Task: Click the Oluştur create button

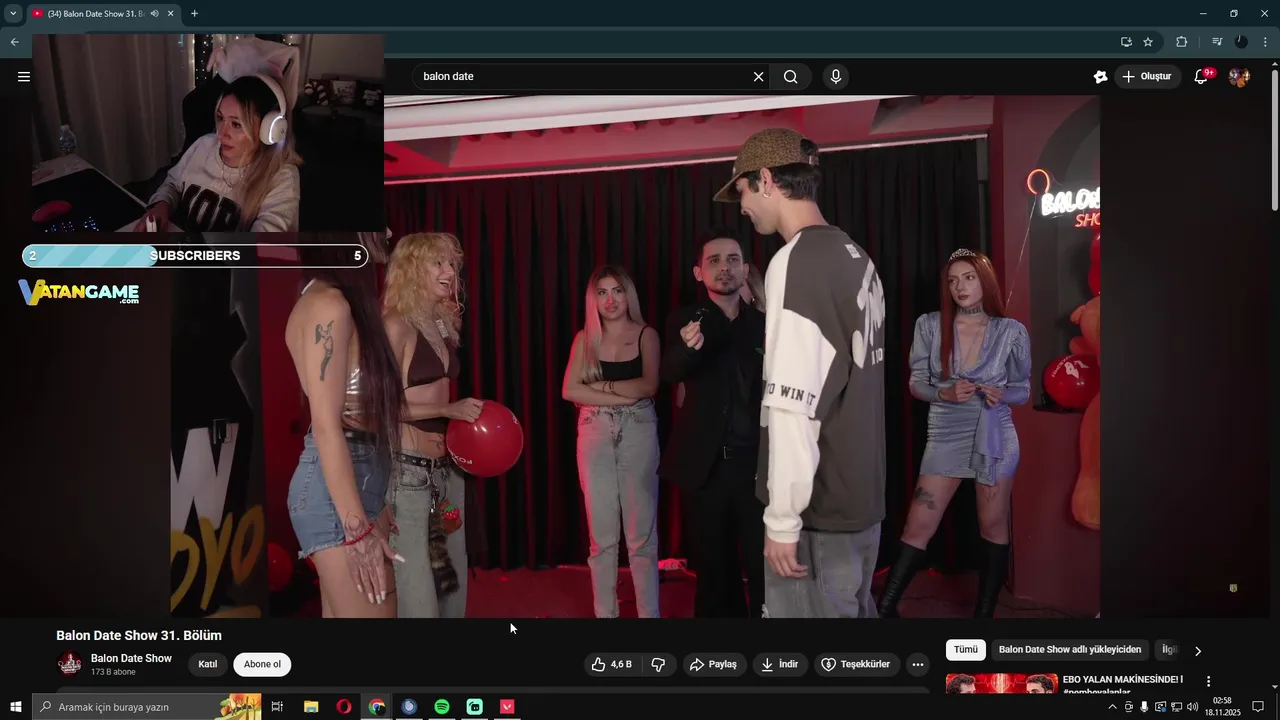Action: coord(1147,76)
